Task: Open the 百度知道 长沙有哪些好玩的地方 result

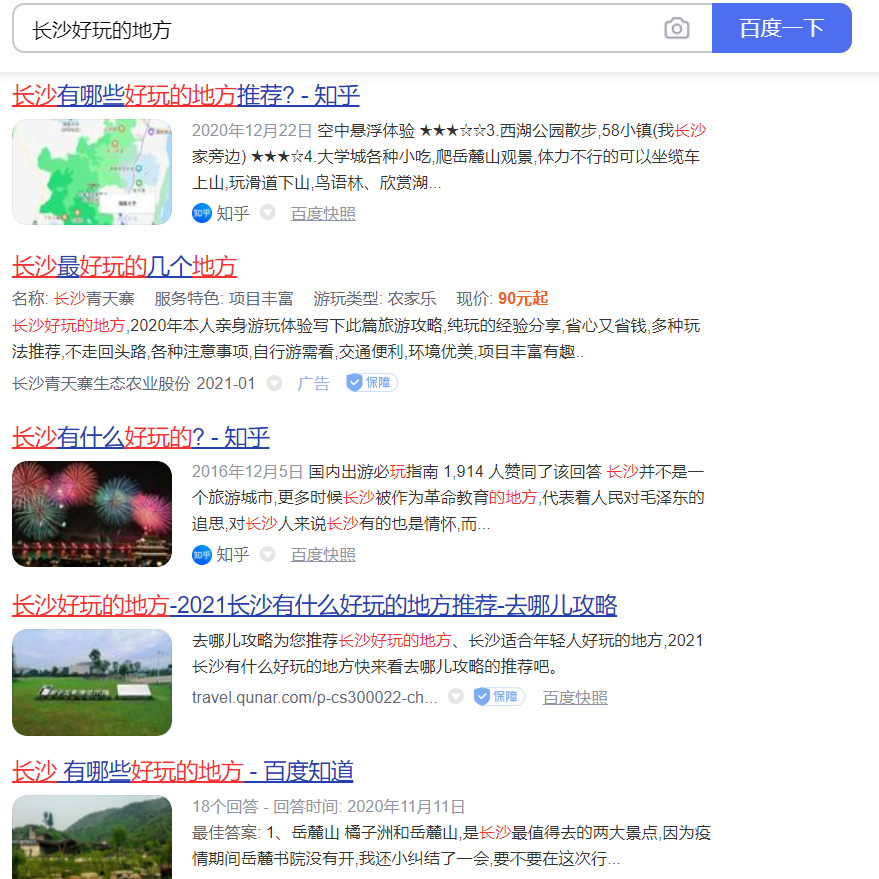Action: pos(183,772)
